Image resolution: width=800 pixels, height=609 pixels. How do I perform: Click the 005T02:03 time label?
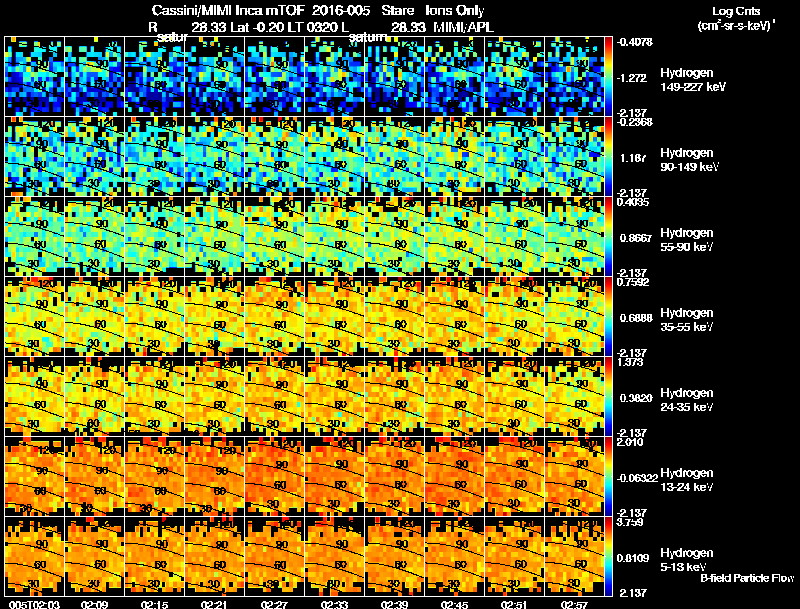[x=35, y=604]
